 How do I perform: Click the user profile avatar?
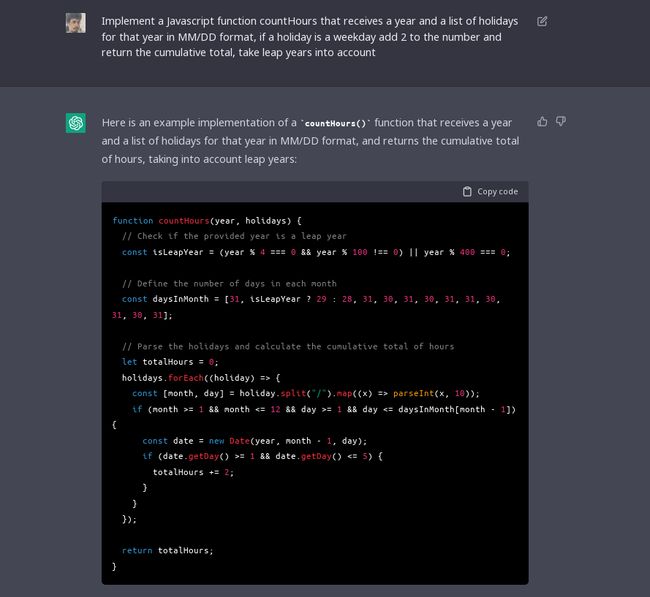click(x=76, y=22)
